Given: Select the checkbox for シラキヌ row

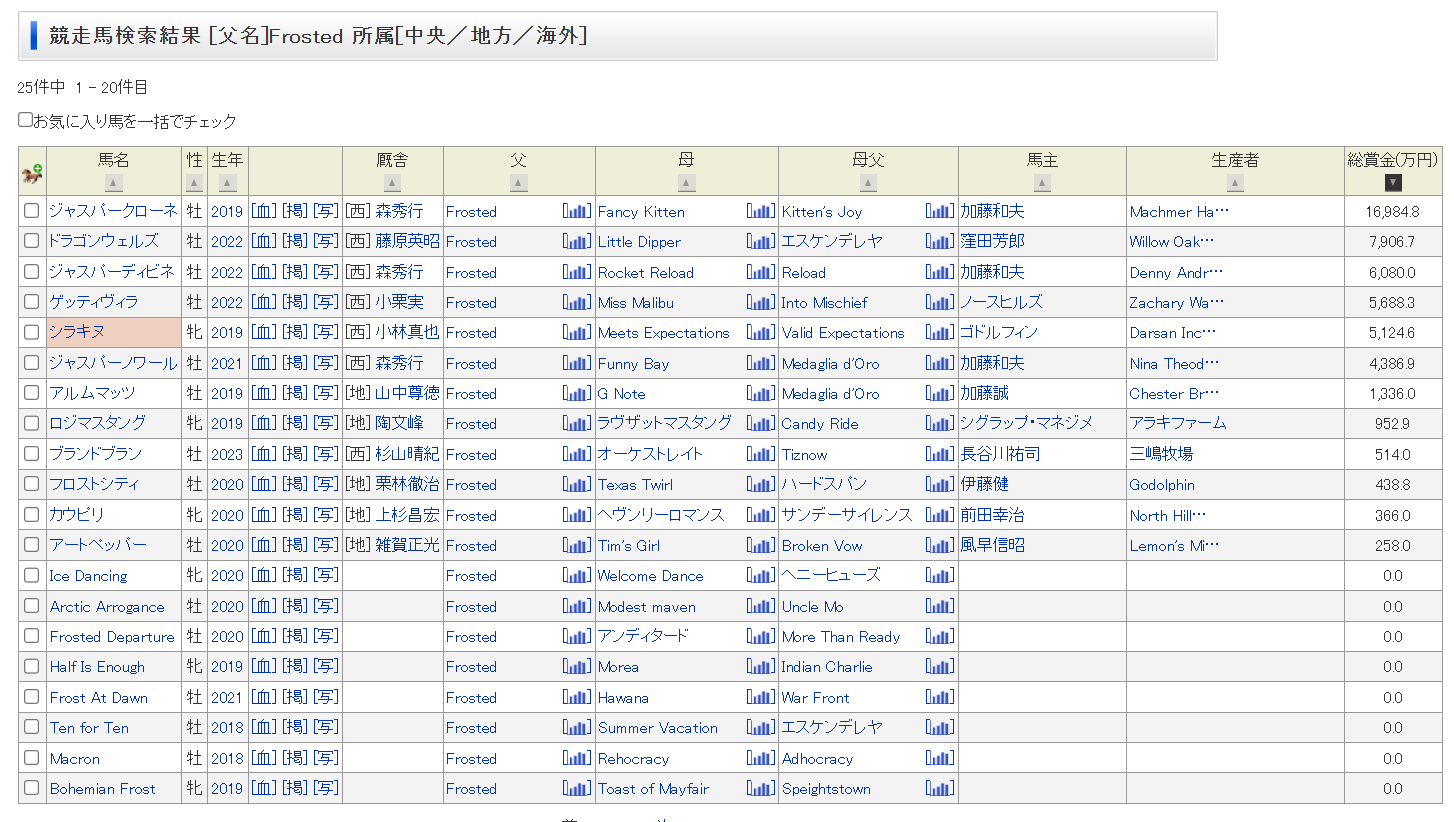Looking at the screenshot, I should 32,332.
